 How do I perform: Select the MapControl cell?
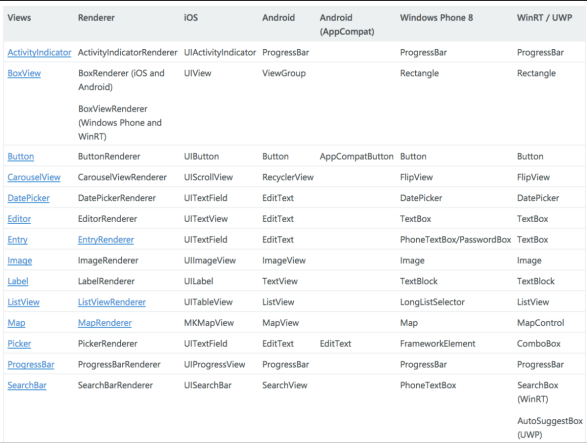(541, 323)
